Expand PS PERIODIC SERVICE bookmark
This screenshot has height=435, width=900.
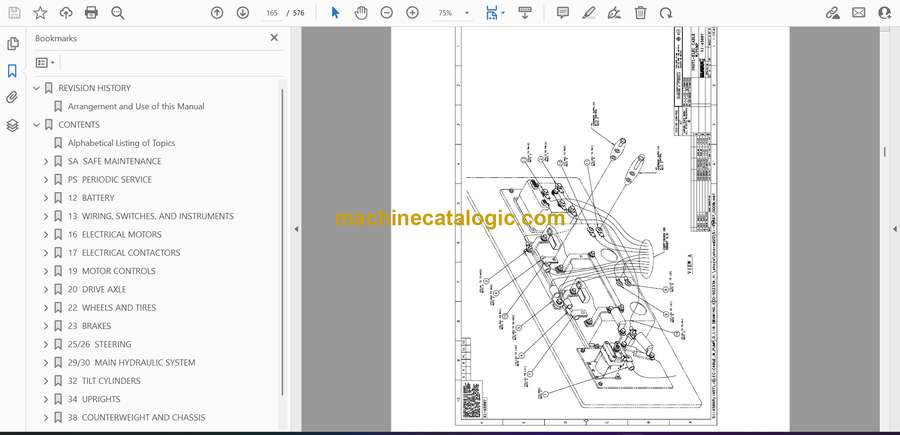point(46,180)
